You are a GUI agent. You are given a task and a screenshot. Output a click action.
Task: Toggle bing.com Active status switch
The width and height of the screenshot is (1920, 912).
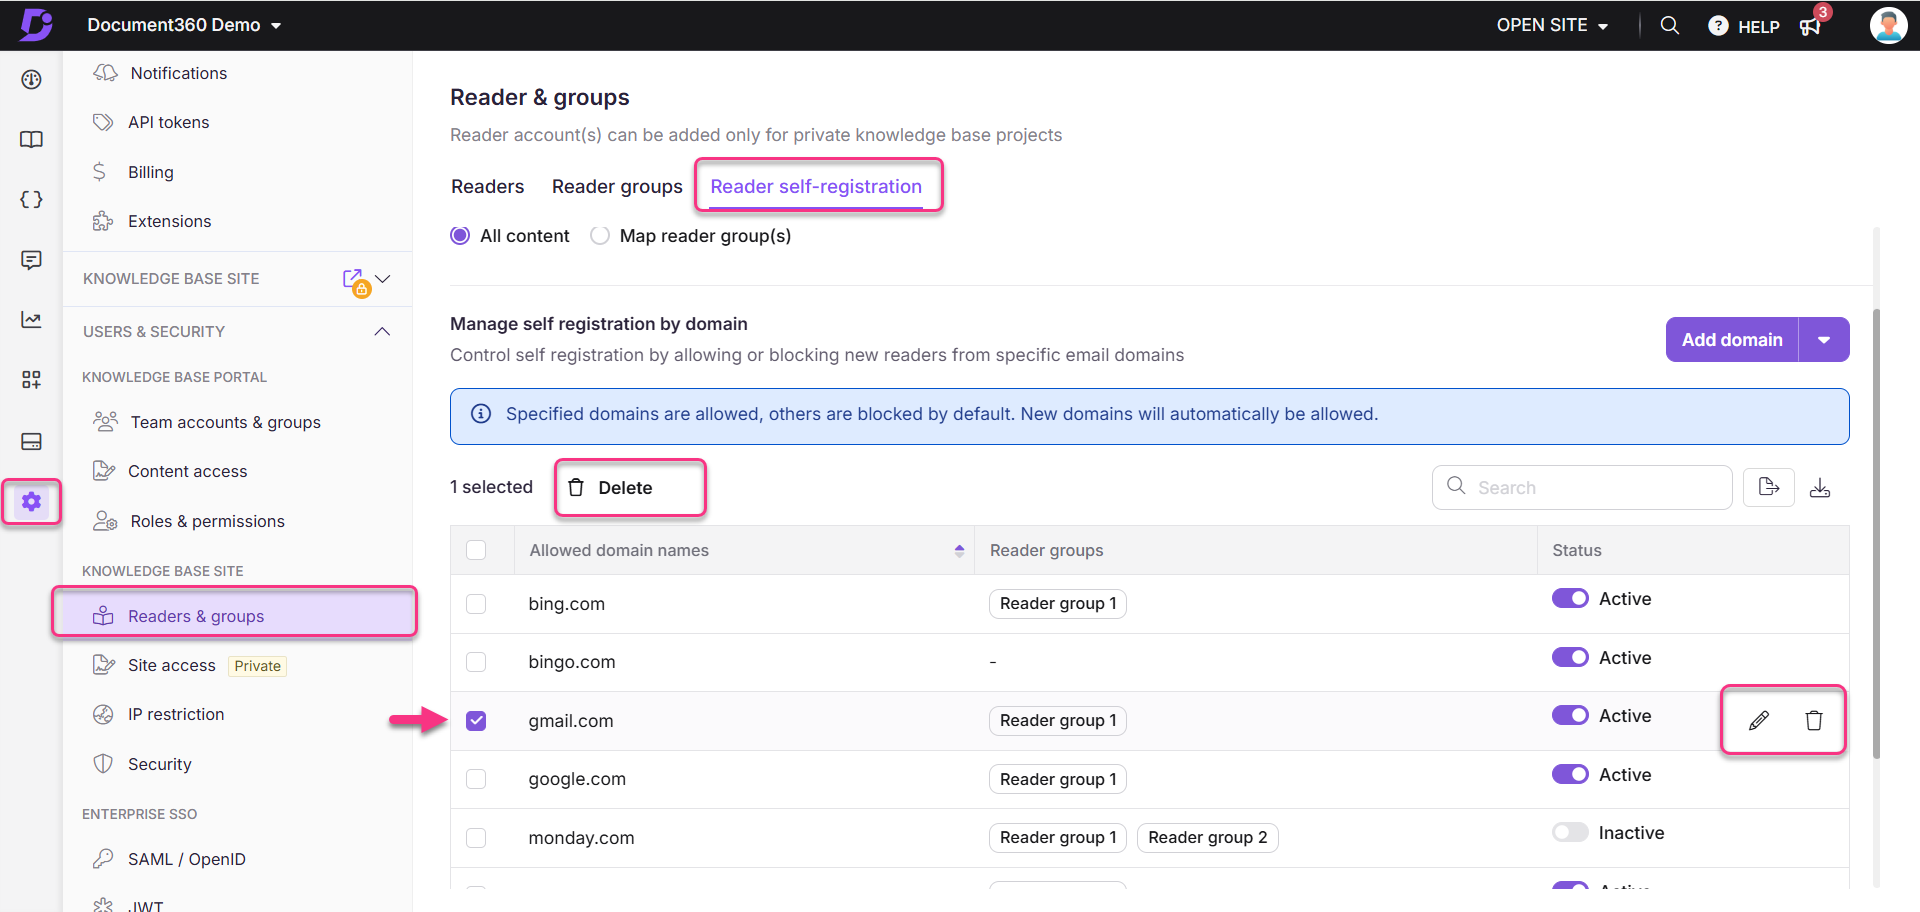click(x=1570, y=598)
